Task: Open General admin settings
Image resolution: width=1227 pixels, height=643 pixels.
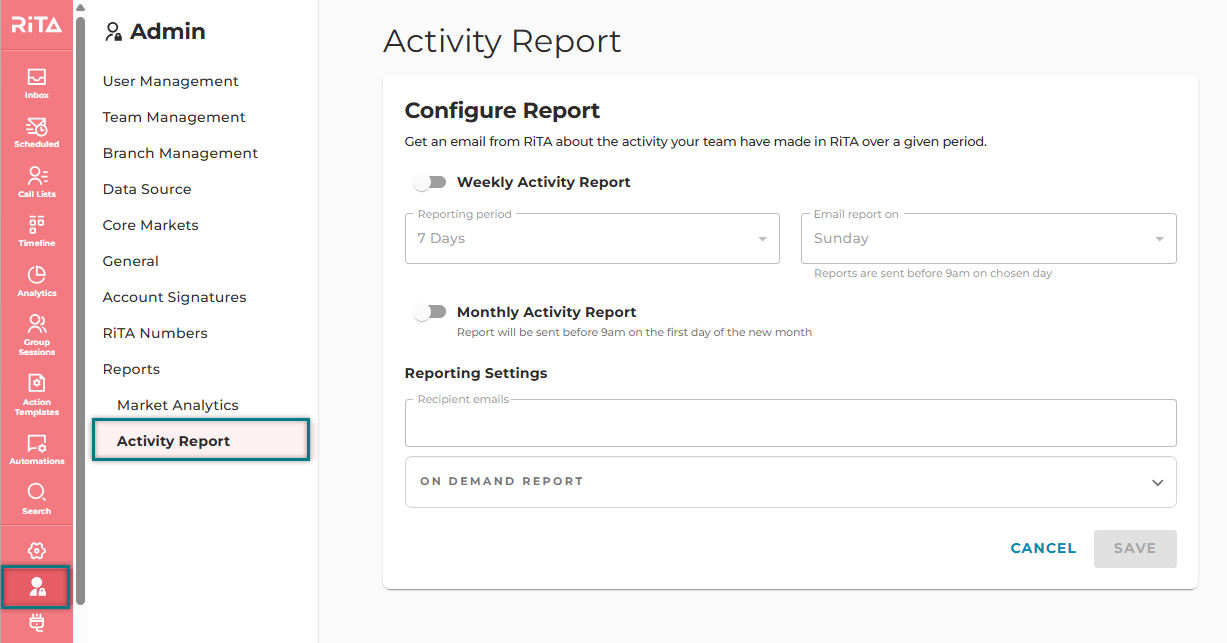Action: click(131, 261)
